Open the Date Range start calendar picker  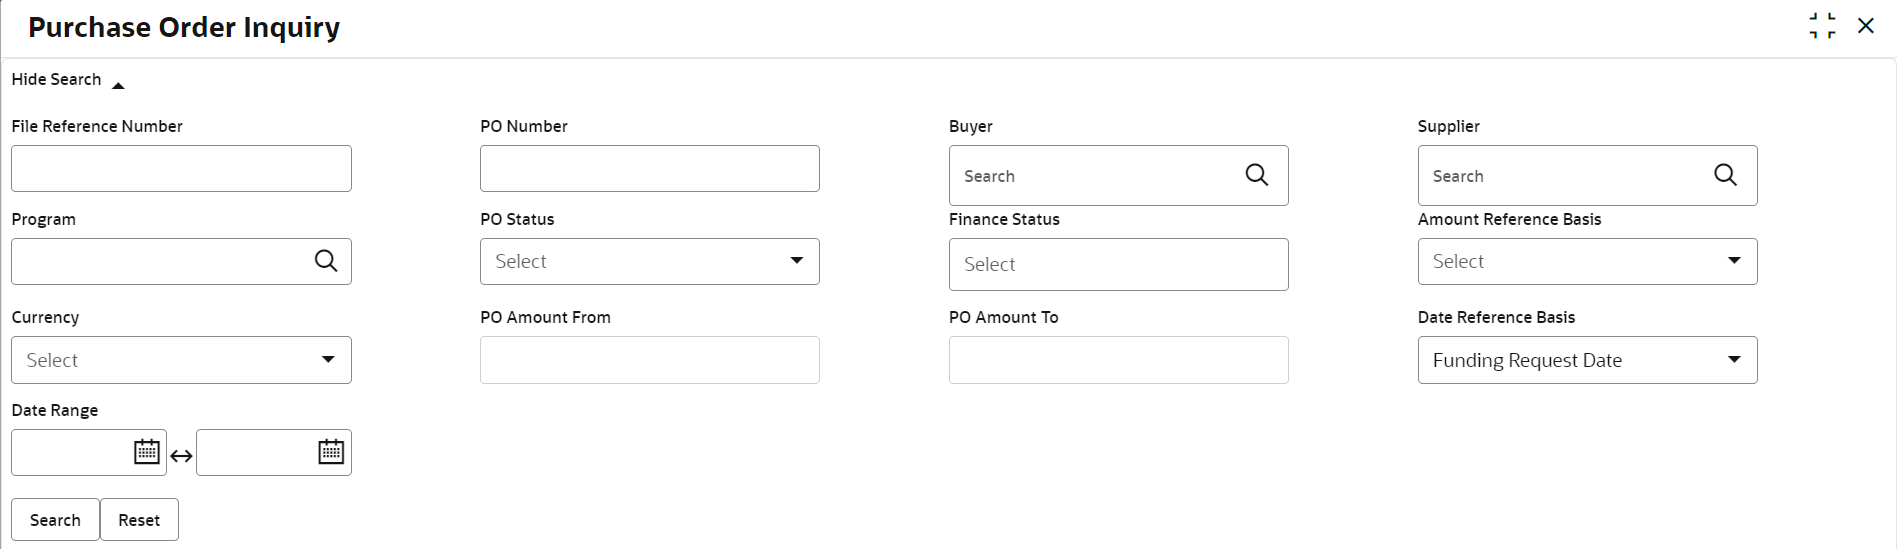coord(147,452)
